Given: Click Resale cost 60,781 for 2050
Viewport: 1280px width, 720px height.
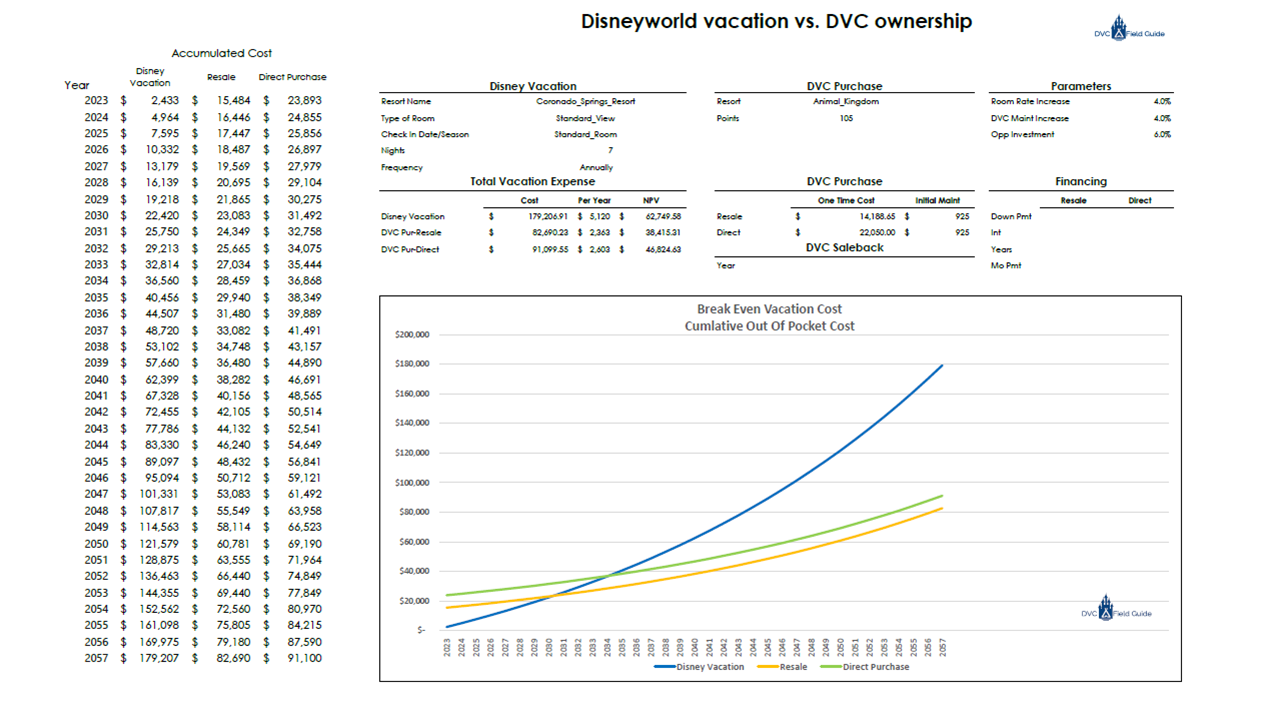Looking at the screenshot, I should click(x=233, y=543).
